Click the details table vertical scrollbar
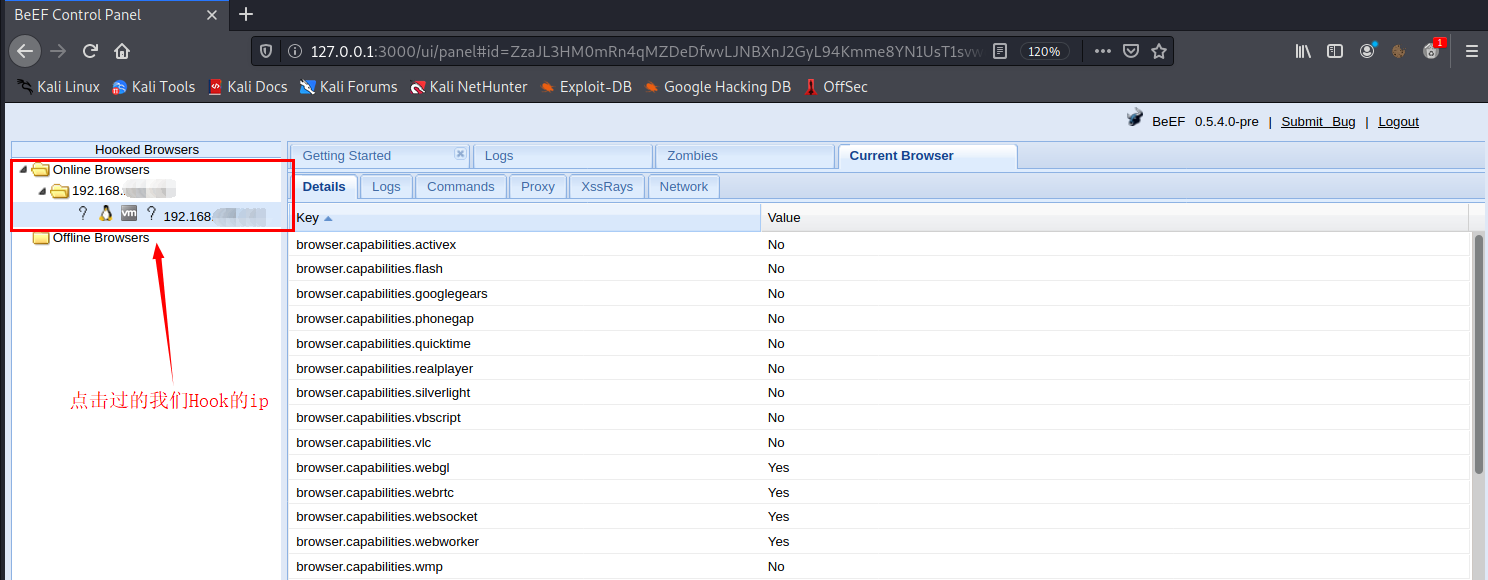The height and width of the screenshot is (580, 1488). pos(1479,355)
